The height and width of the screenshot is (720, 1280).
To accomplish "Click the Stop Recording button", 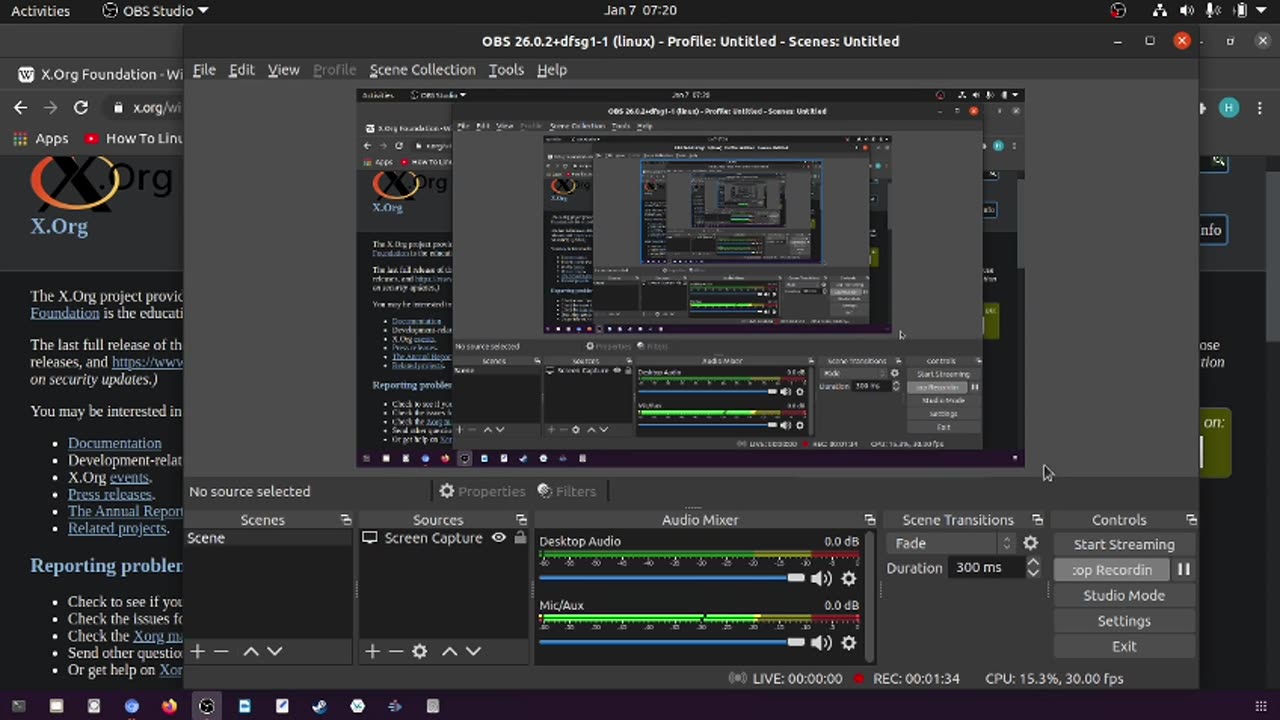I will coord(1112,570).
